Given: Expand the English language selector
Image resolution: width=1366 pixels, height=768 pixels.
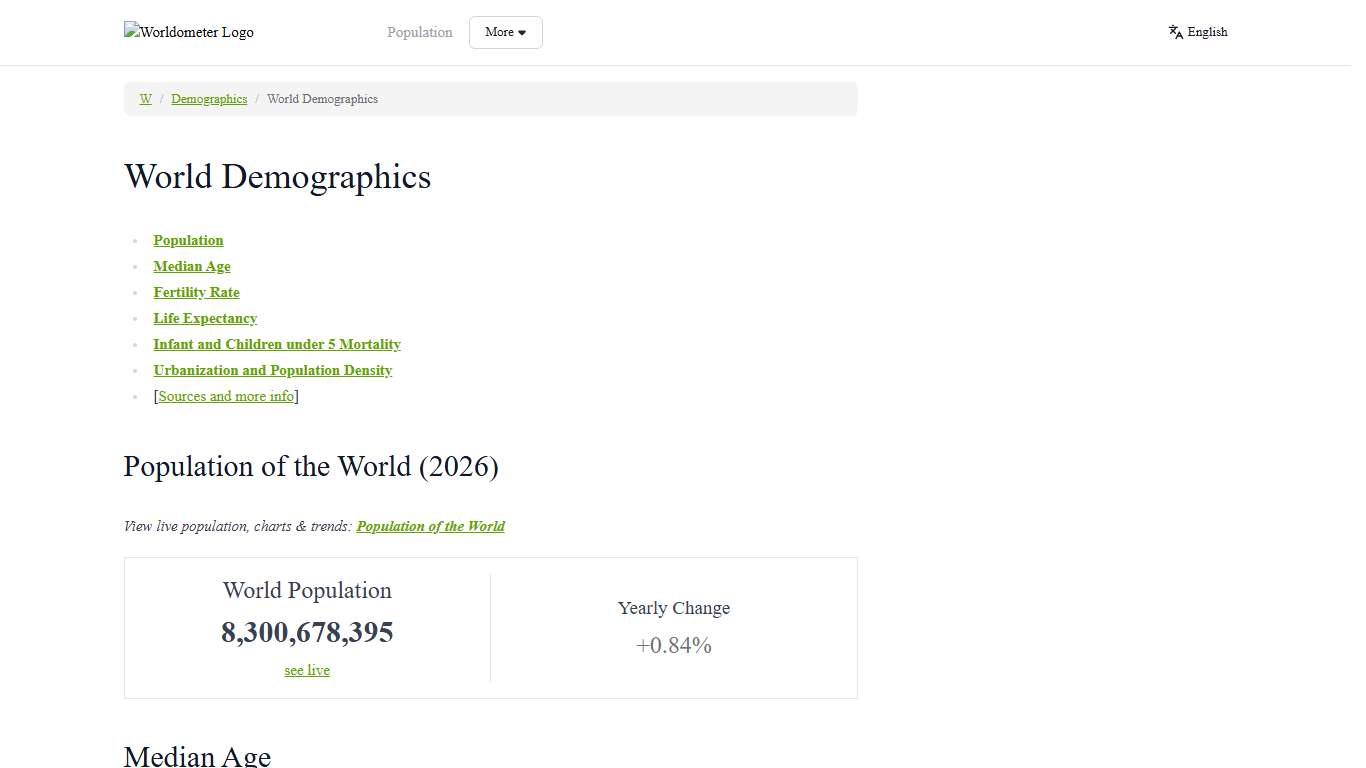Looking at the screenshot, I should coord(1206,31).
